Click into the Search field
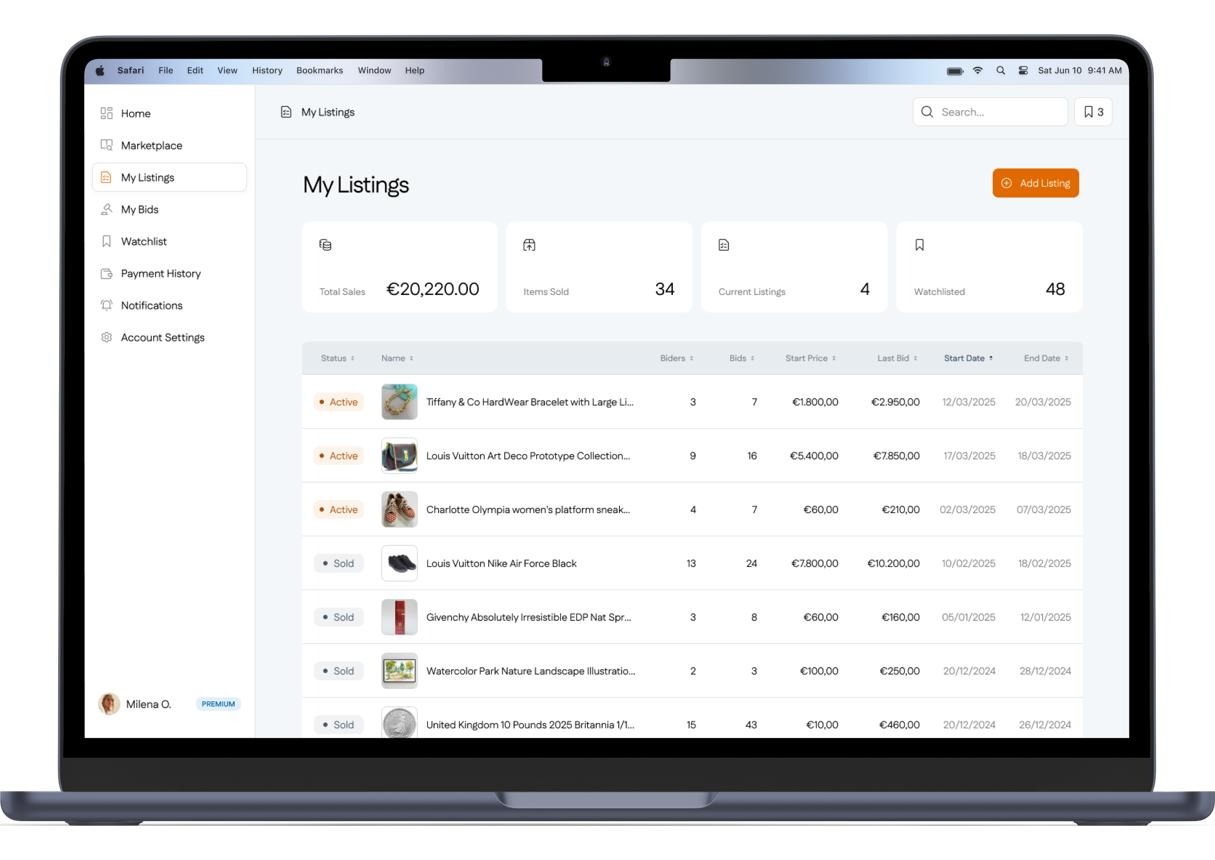 point(990,112)
